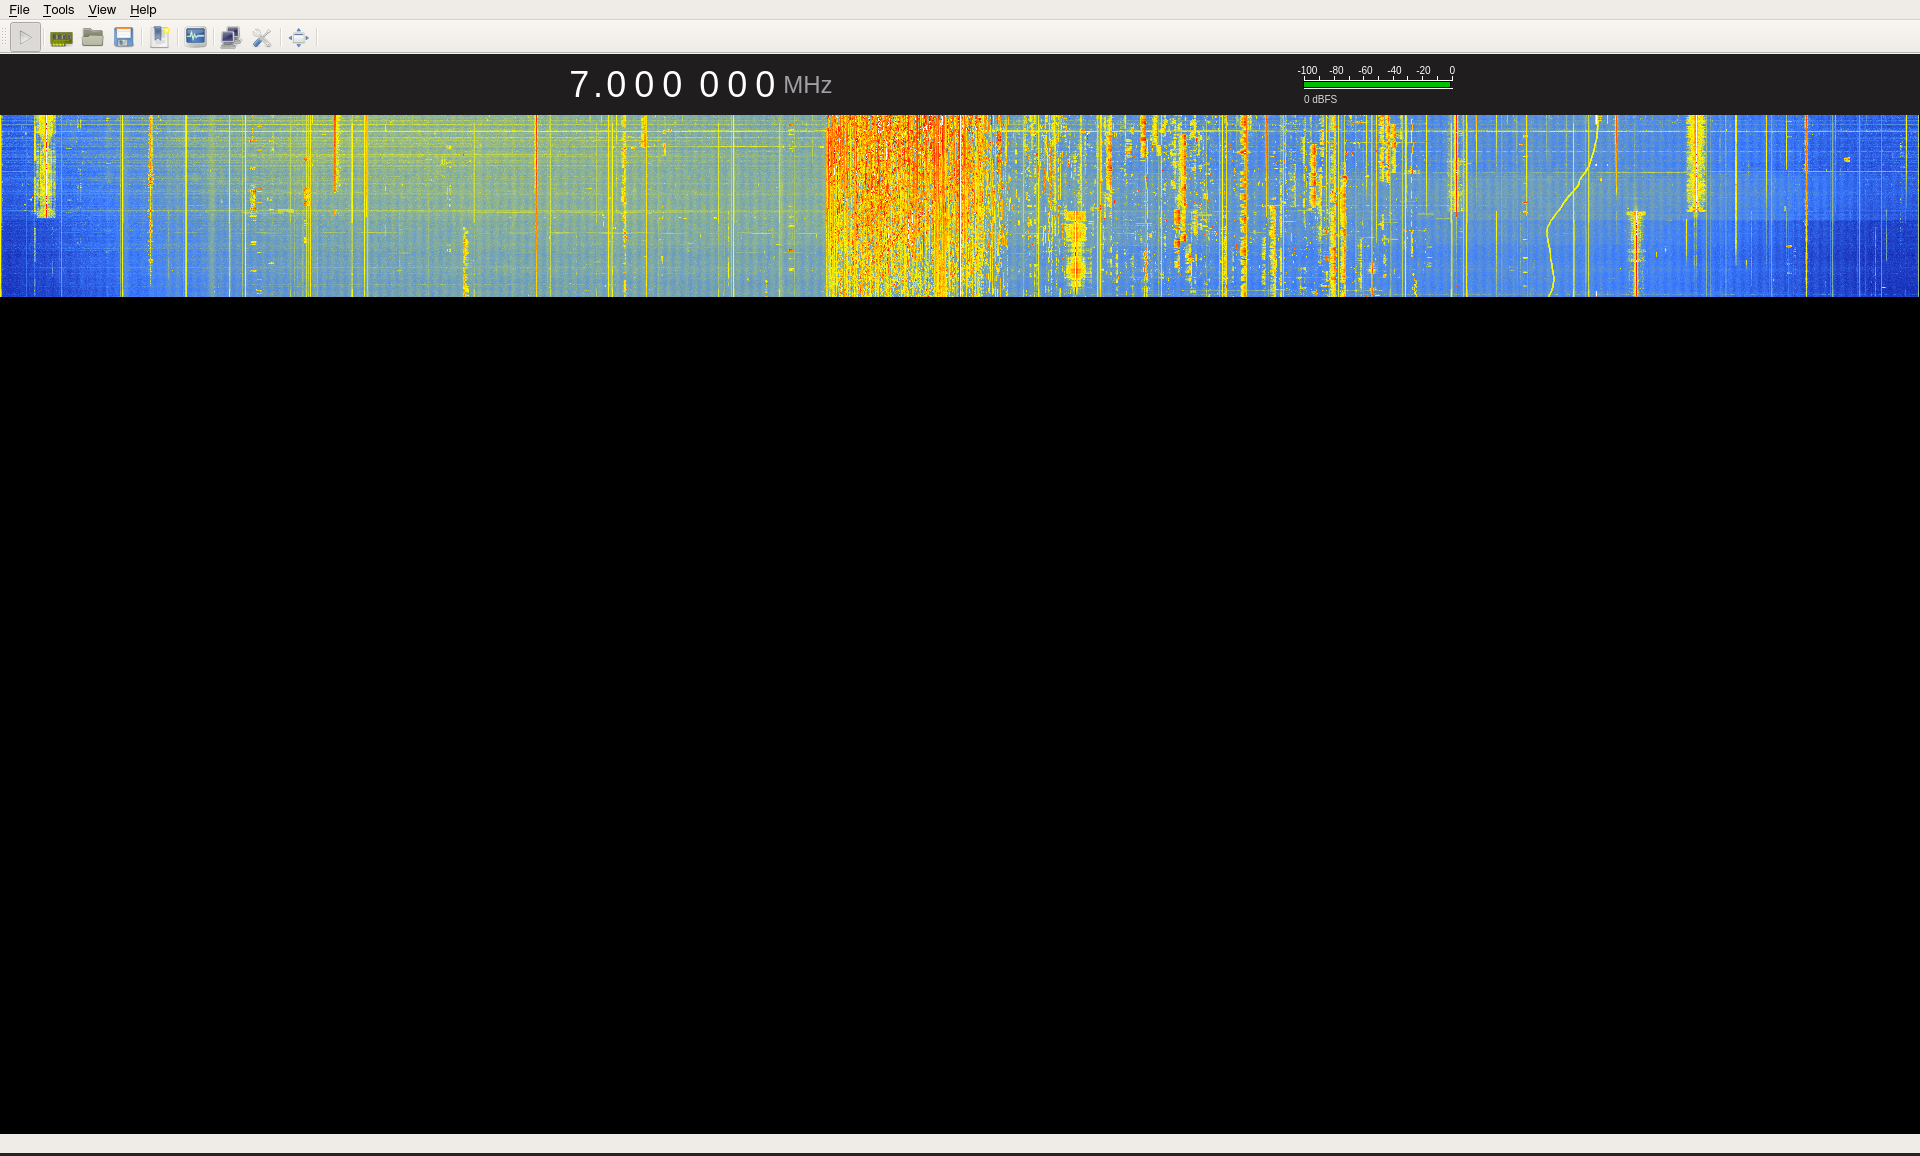Click the green signal level meter bar
The image size is (1920, 1156).
1377,85
